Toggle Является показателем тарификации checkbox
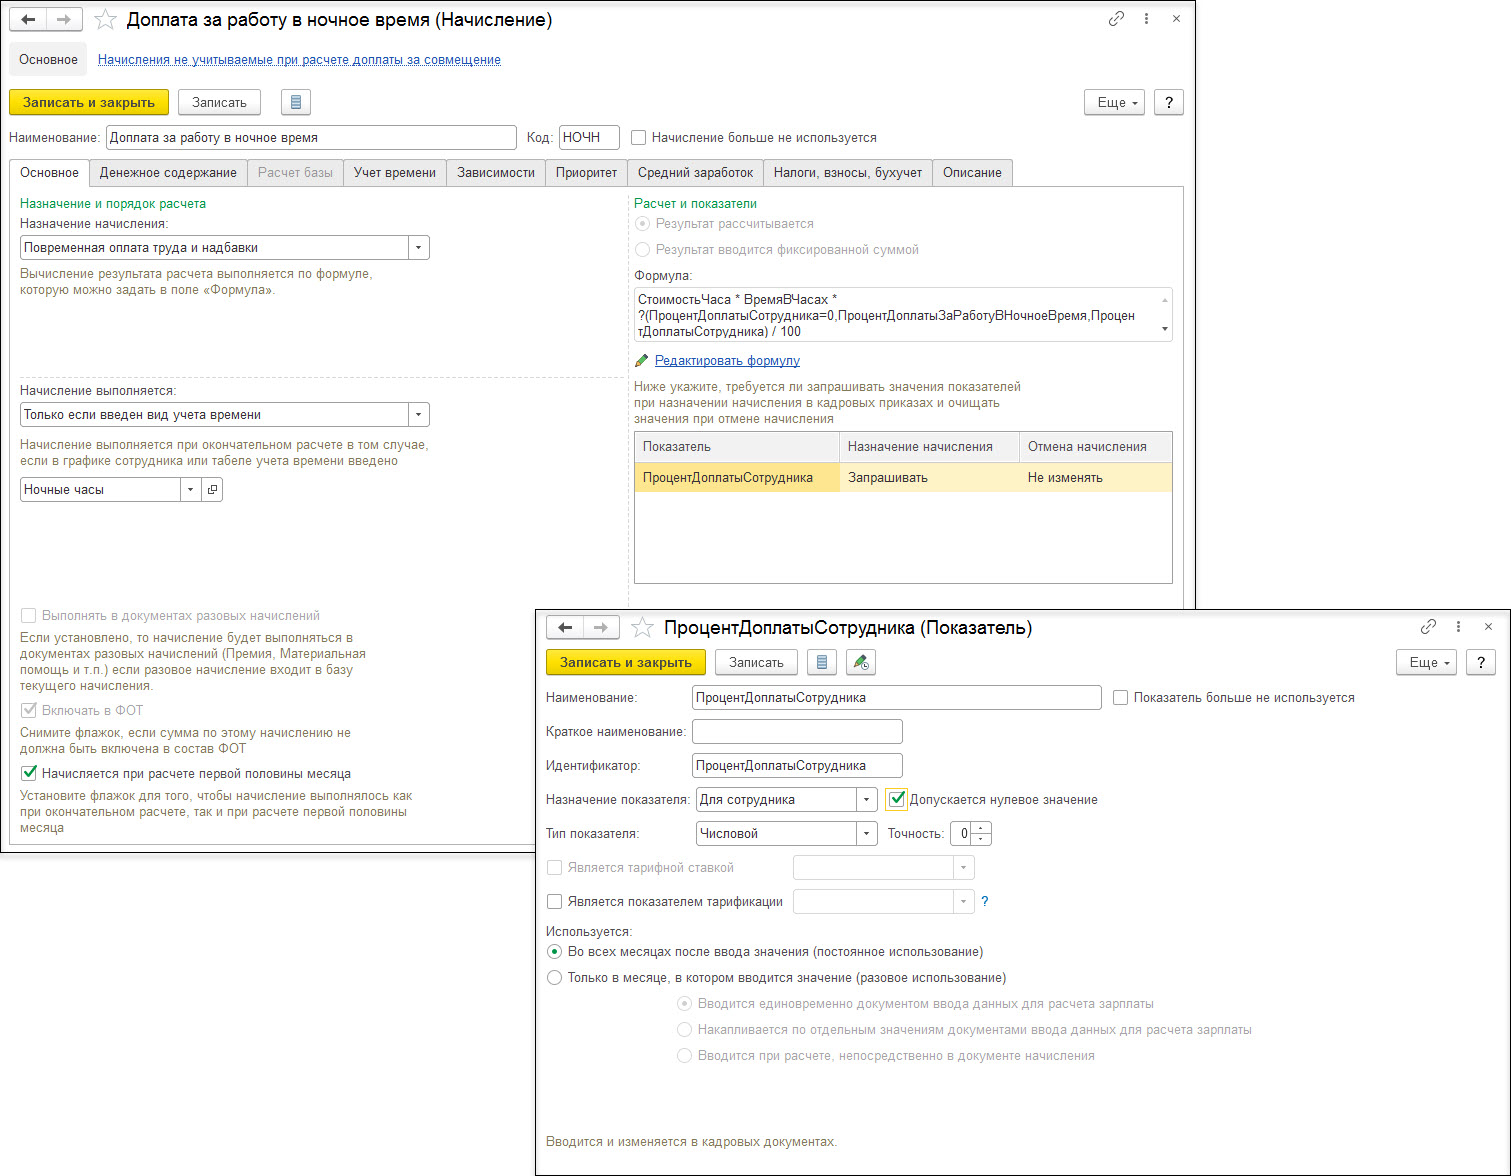1511x1176 pixels. point(554,901)
